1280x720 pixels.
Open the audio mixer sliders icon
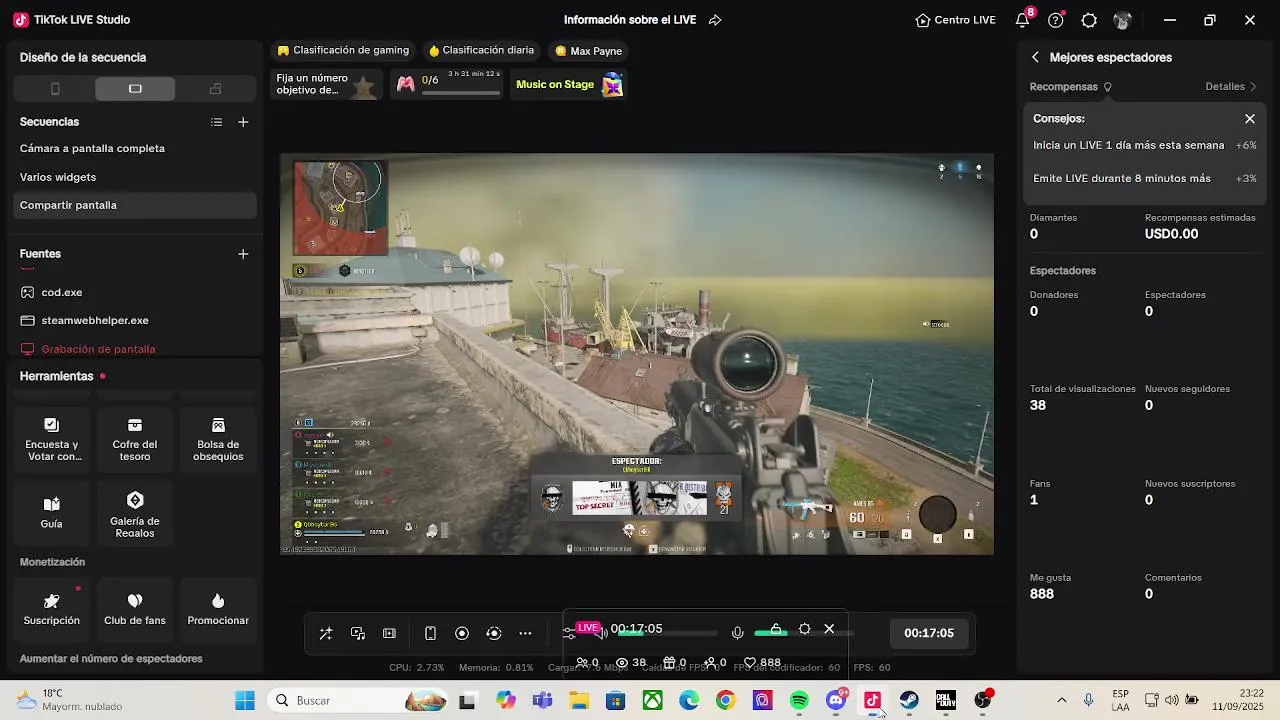point(569,633)
